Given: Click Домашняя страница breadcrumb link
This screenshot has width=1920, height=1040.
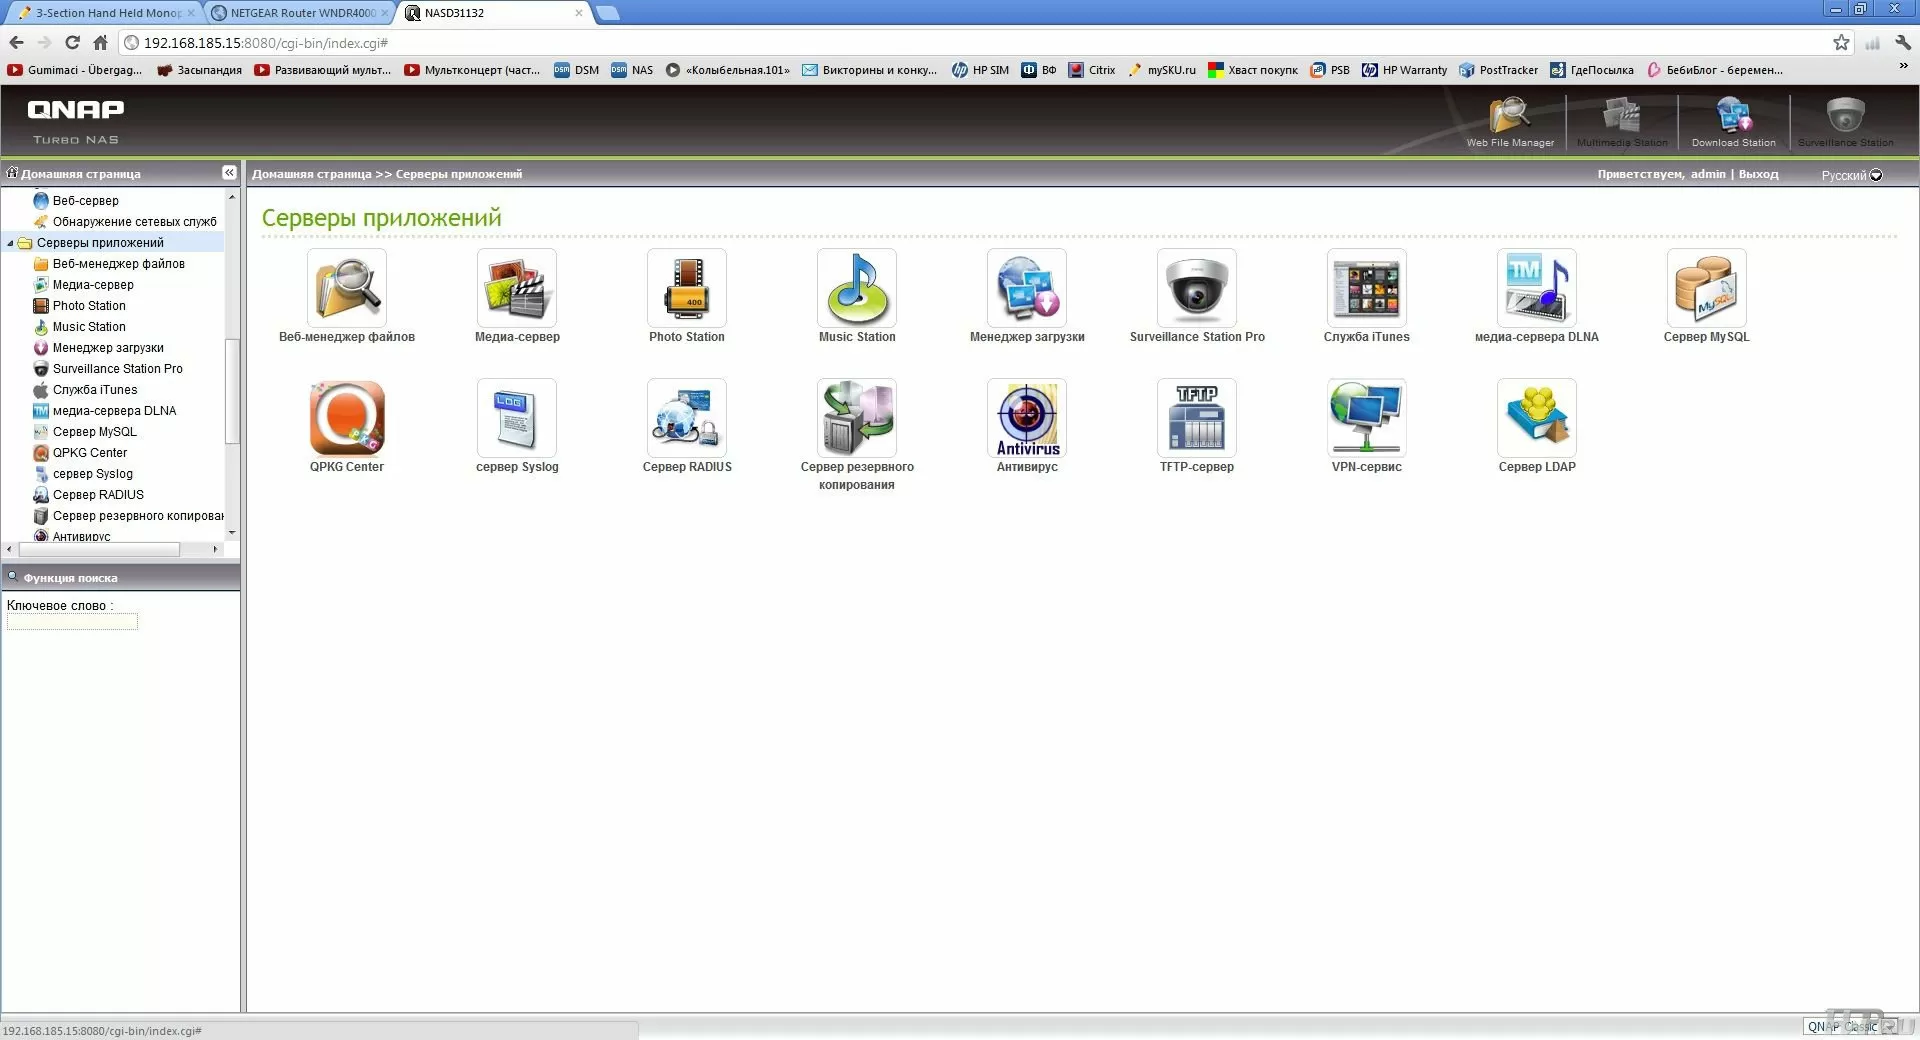Looking at the screenshot, I should [x=311, y=174].
